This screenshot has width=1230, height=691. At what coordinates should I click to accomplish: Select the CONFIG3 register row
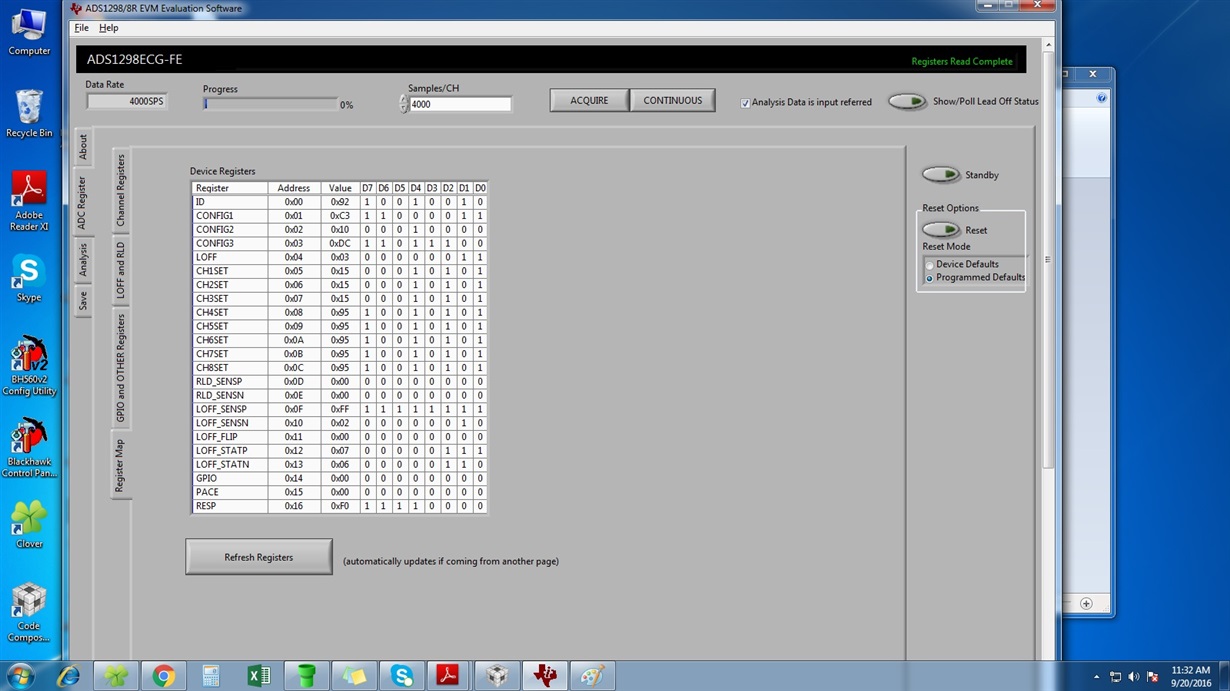(339, 243)
